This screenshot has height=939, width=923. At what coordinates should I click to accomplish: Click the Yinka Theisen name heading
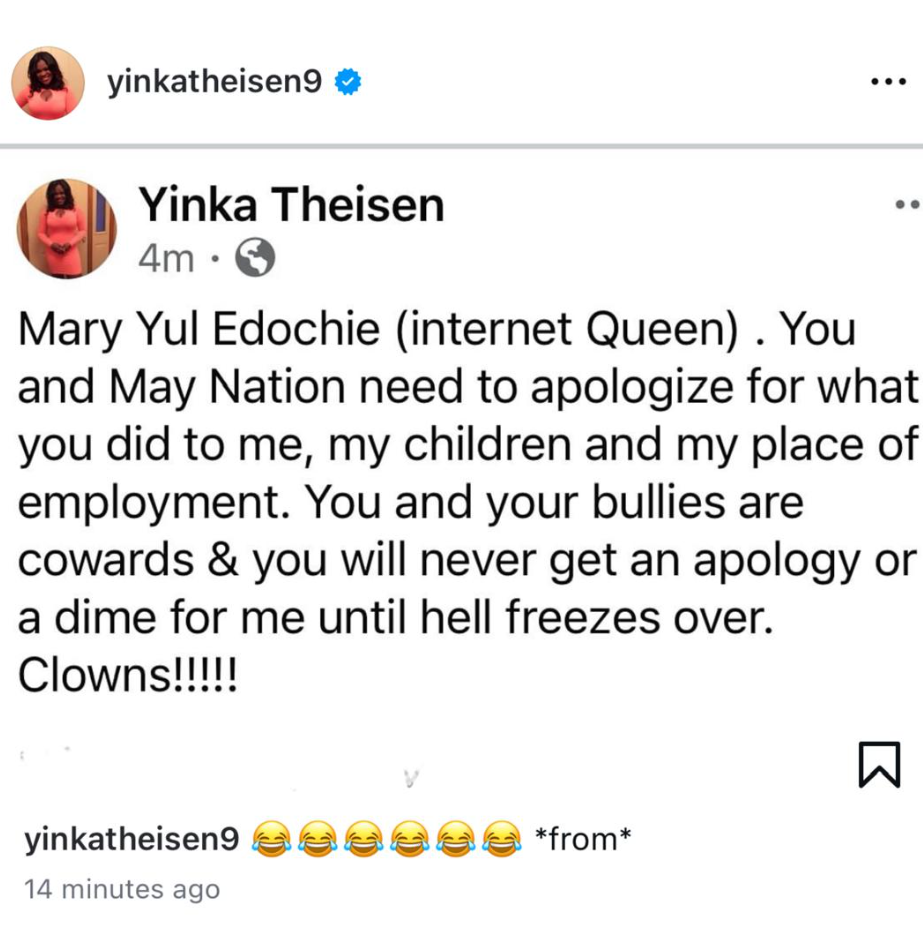click(x=291, y=205)
